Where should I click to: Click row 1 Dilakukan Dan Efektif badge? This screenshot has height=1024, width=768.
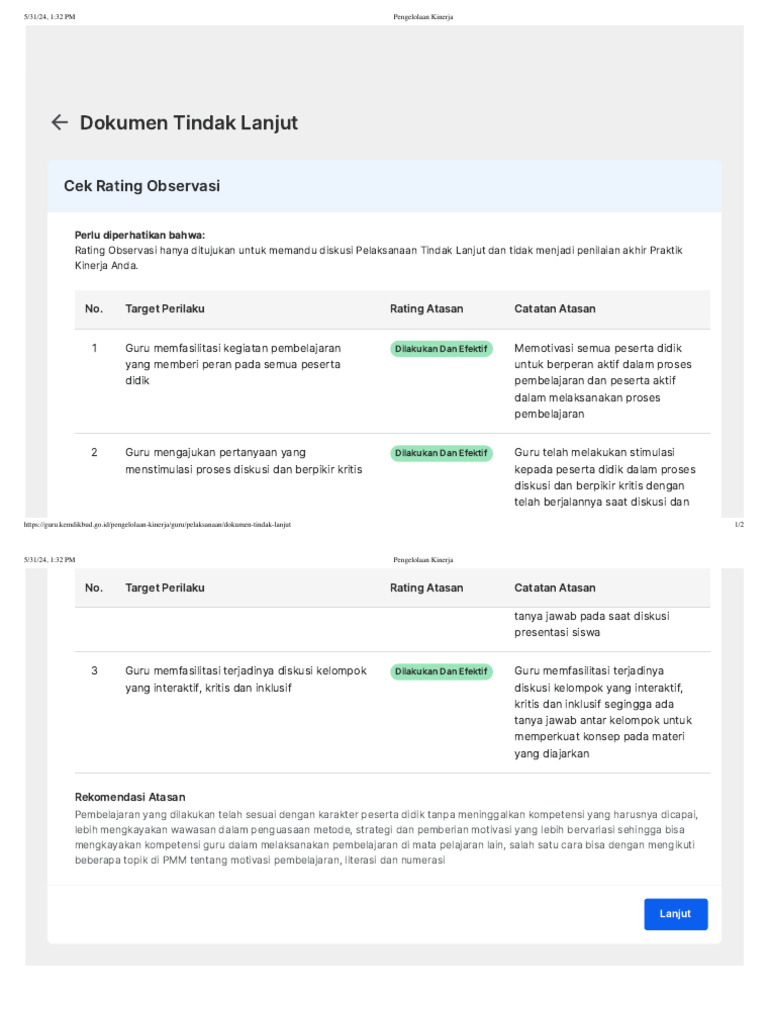[x=441, y=349]
